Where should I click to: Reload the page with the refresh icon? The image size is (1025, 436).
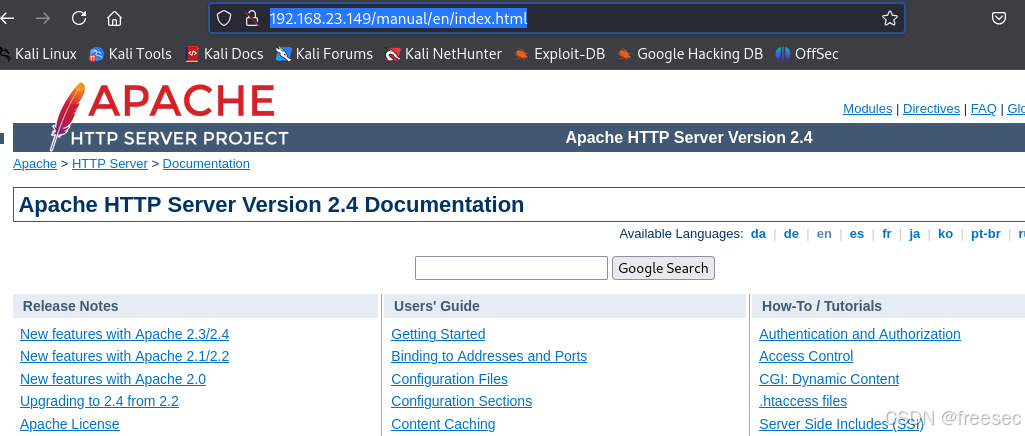[x=79, y=18]
